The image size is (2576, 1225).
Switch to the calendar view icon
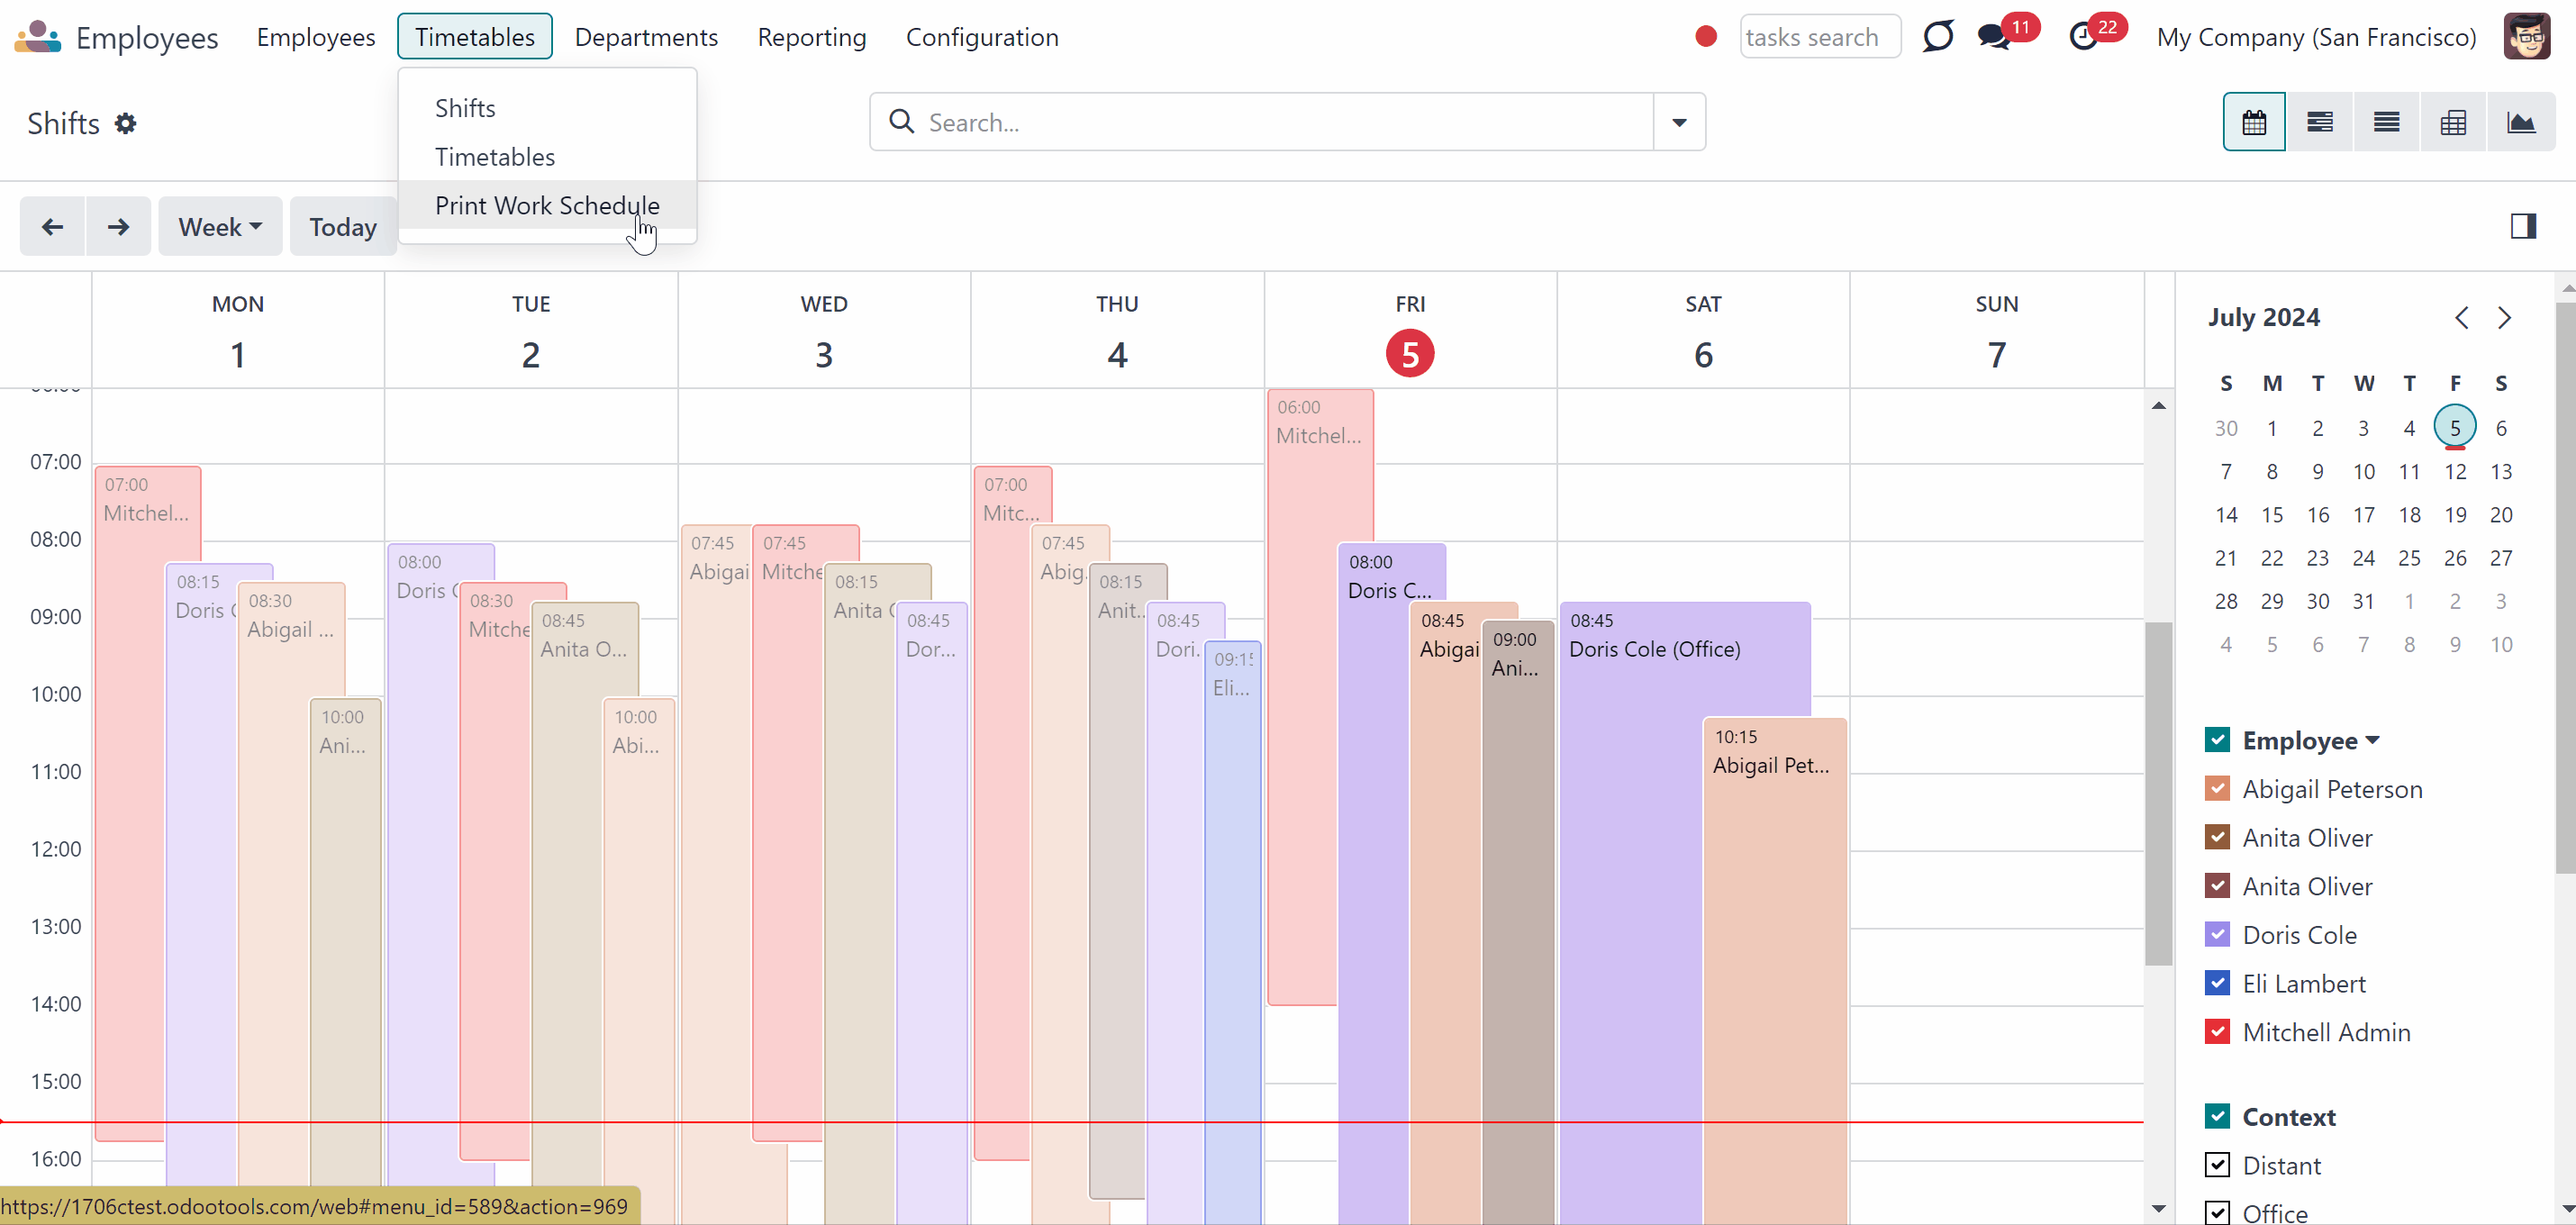pos(2254,122)
